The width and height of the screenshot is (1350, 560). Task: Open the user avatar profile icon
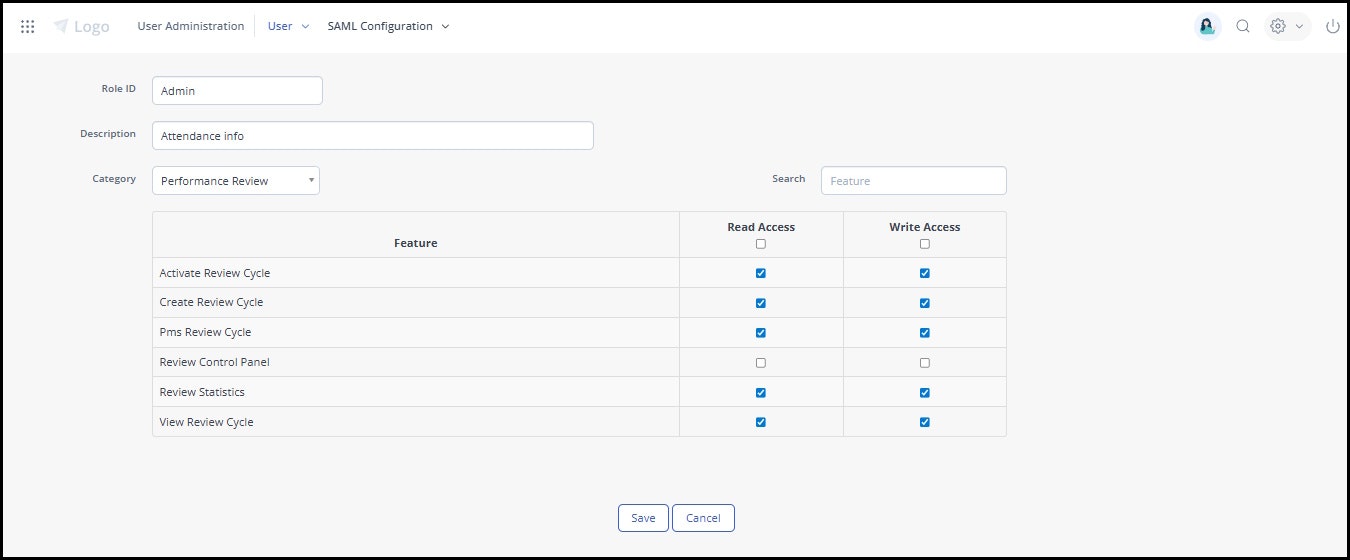coord(1208,27)
